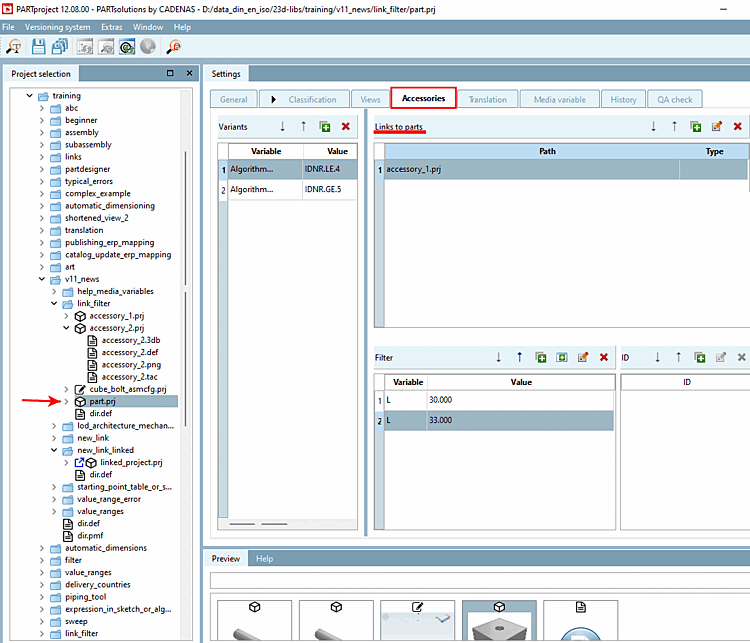
Task: Click edit icon in Filter toolbar
Action: point(583,357)
